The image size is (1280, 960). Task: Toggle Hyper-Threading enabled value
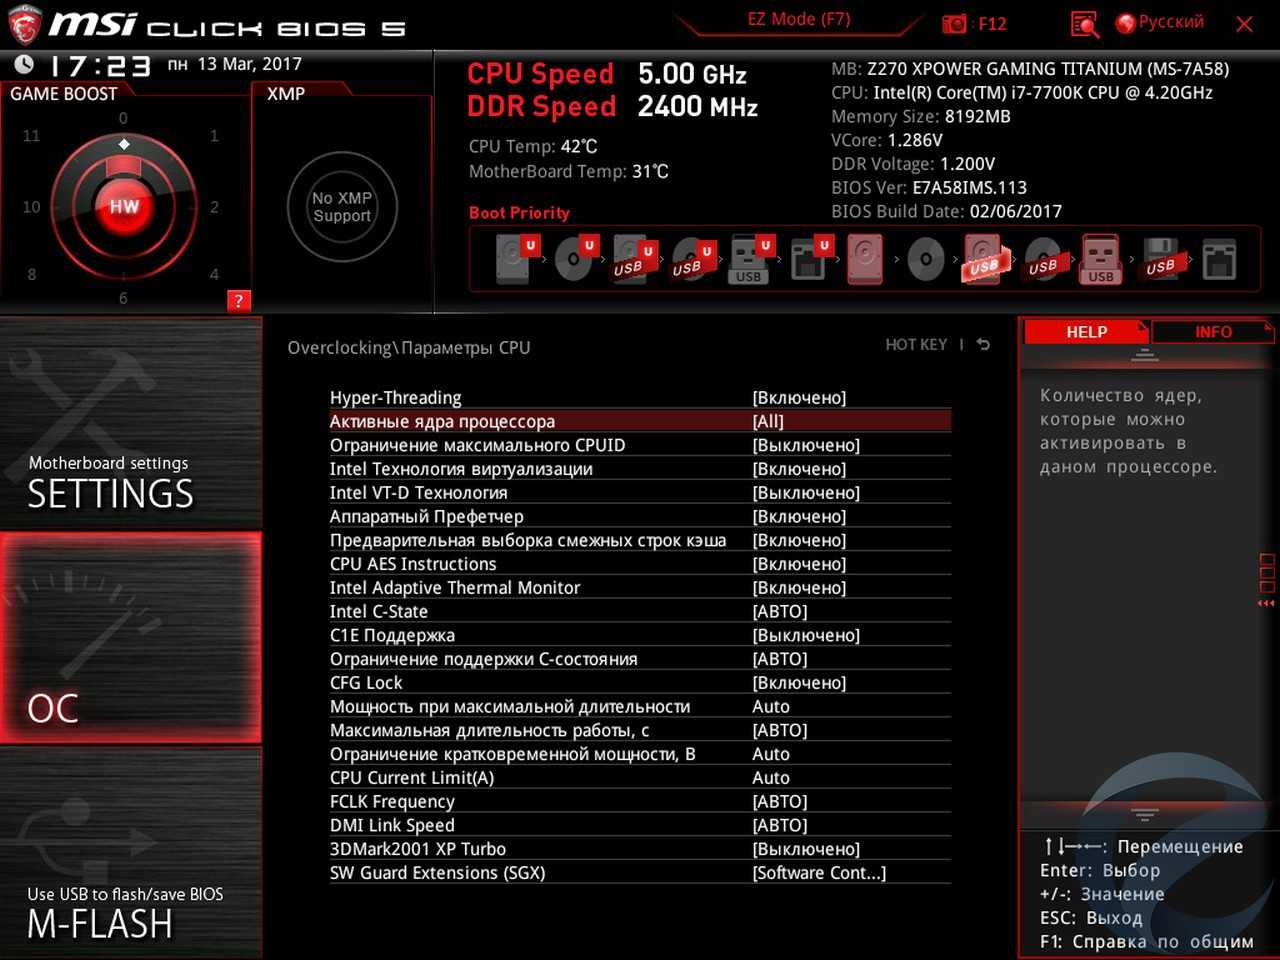pyautogui.click(x=799, y=398)
